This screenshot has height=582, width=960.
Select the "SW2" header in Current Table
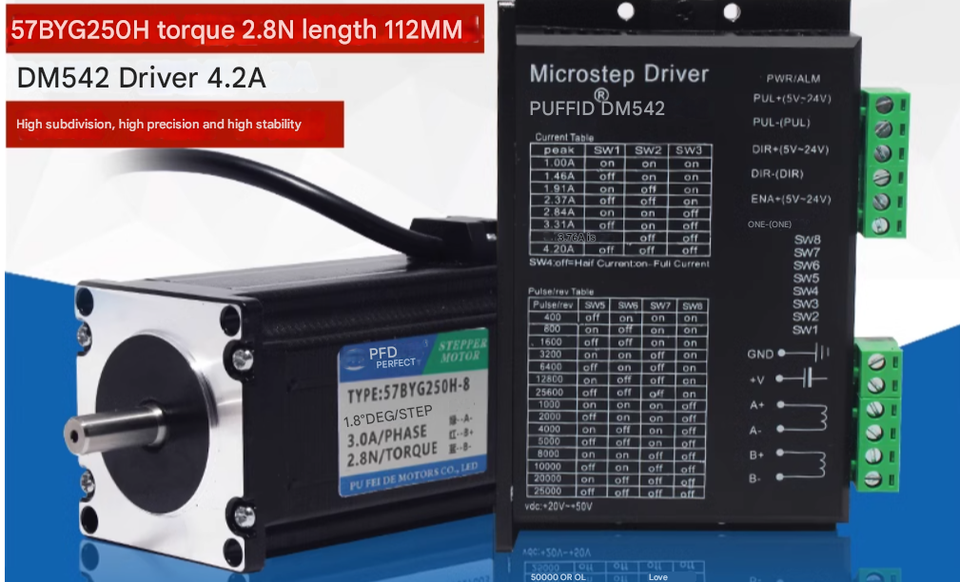[x=648, y=150]
